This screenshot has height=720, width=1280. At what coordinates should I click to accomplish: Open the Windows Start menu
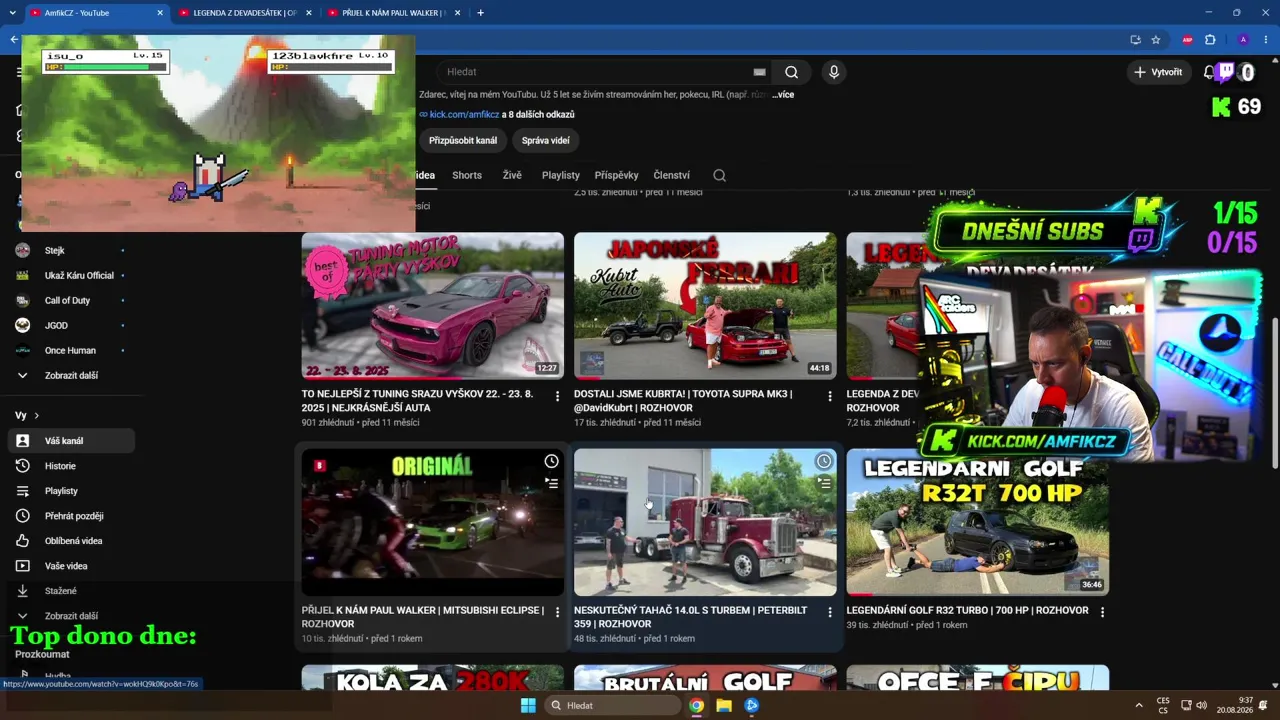click(x=528, y=705)
